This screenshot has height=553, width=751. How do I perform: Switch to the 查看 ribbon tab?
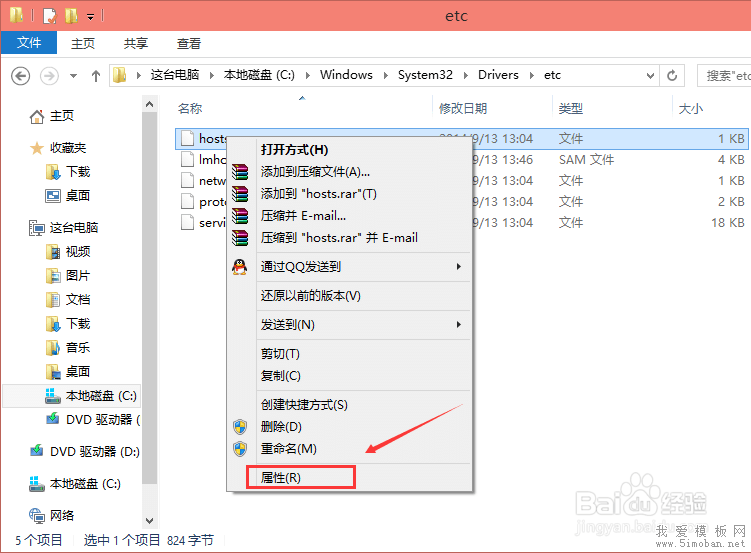click(188, 44)
